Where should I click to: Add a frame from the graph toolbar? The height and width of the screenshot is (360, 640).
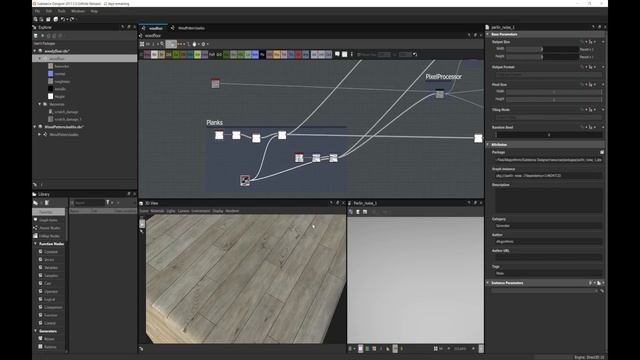(x=344, y=54)
